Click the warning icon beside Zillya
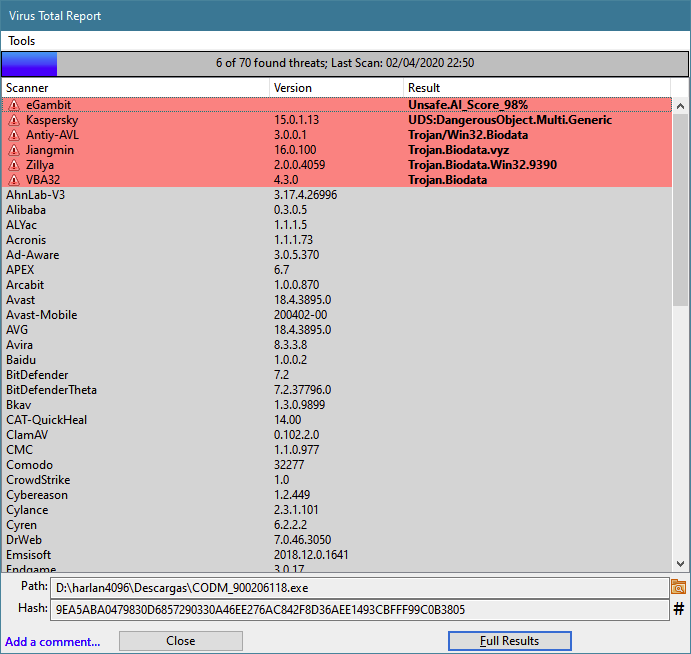 click(x=14, y=165)
